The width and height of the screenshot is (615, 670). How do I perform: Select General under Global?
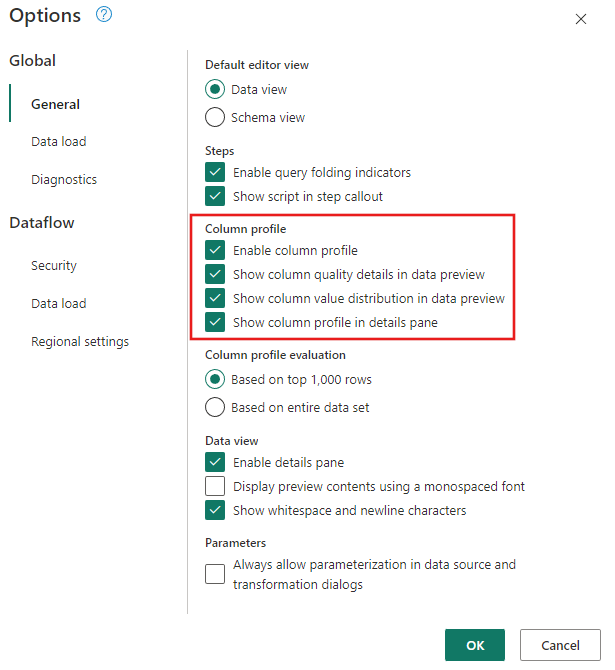click(55, 104)
